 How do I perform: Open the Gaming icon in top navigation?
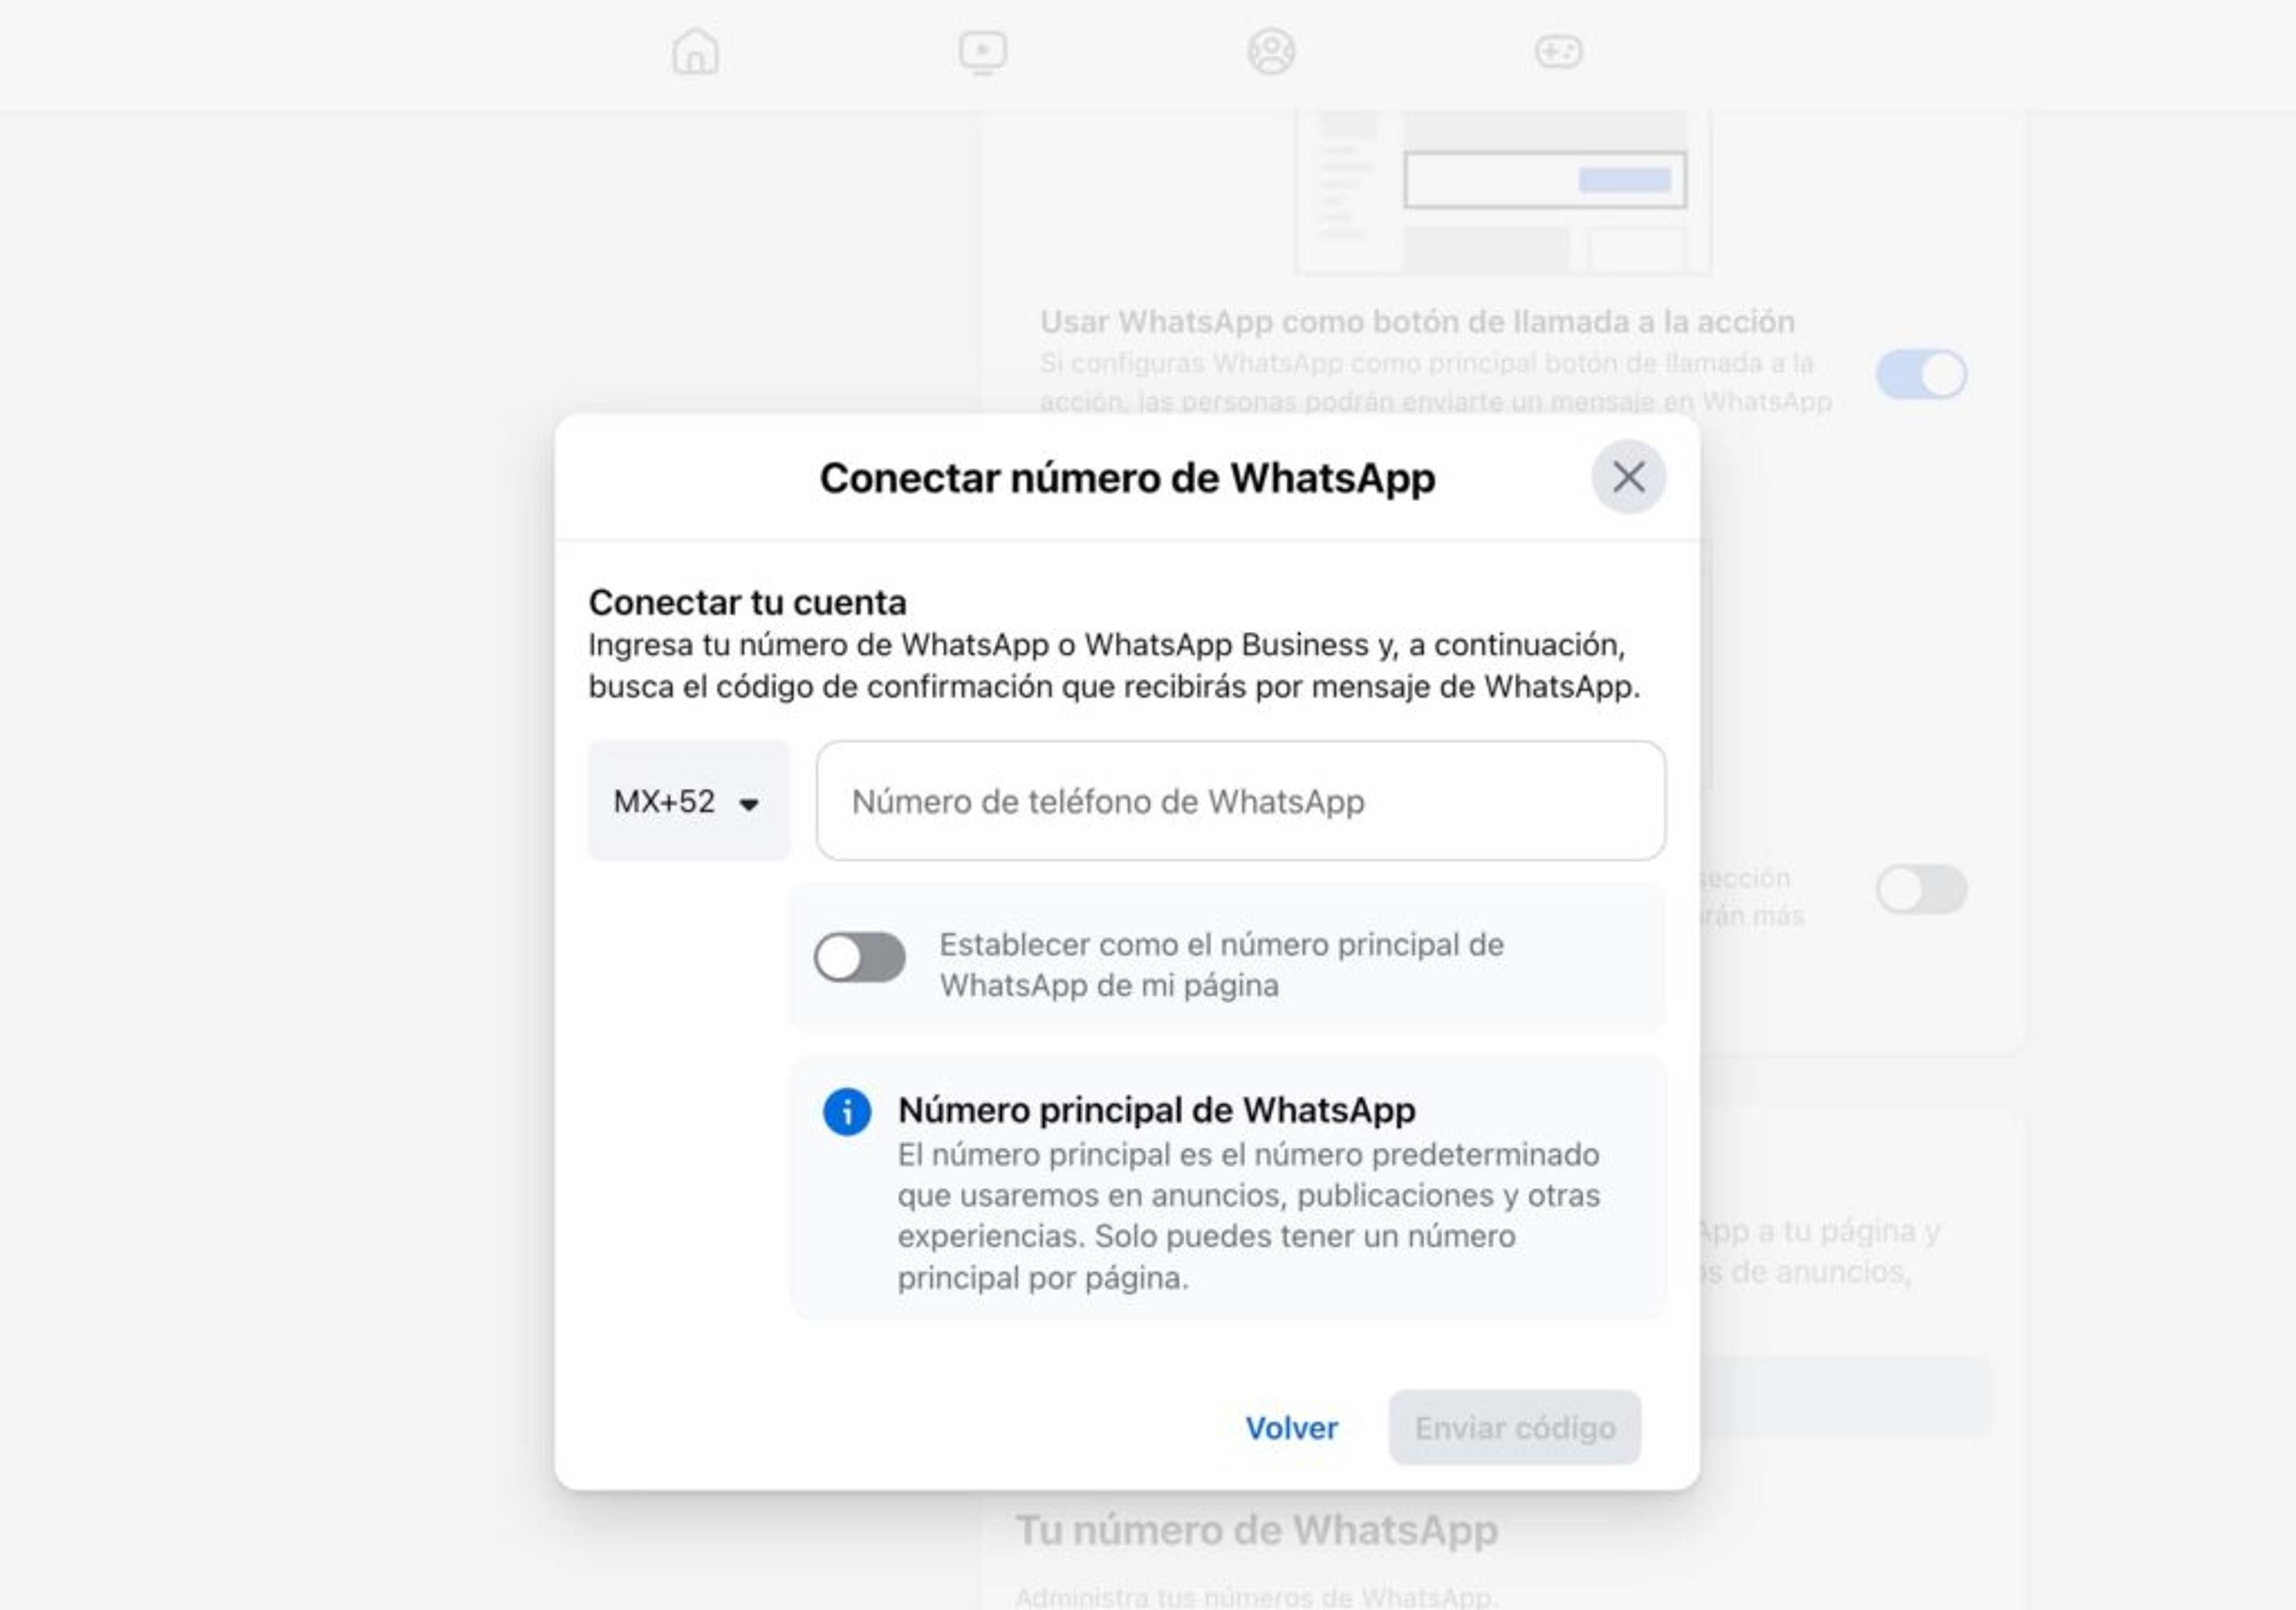click(1559, 52)
